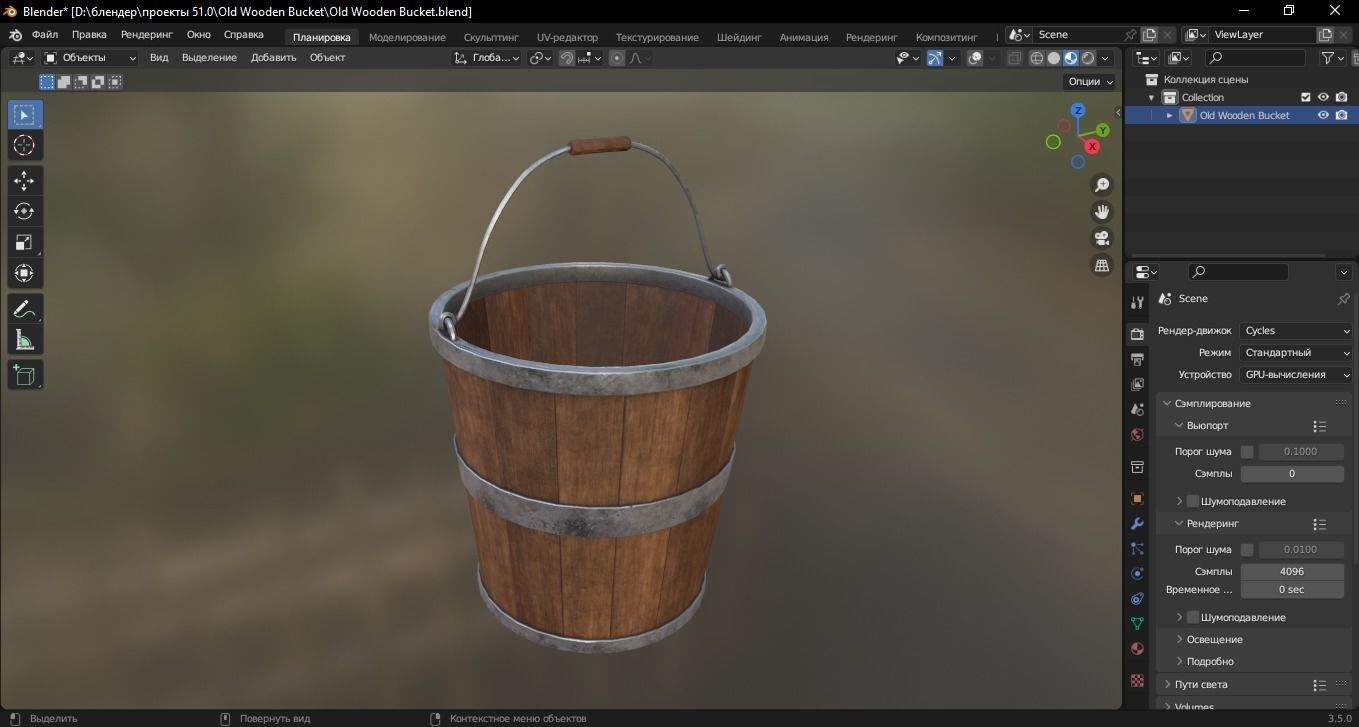This screenshot has width=1359, height=727.
Task: Disable Old Wooden Bucket in renders
Action: pos(1341,115)
